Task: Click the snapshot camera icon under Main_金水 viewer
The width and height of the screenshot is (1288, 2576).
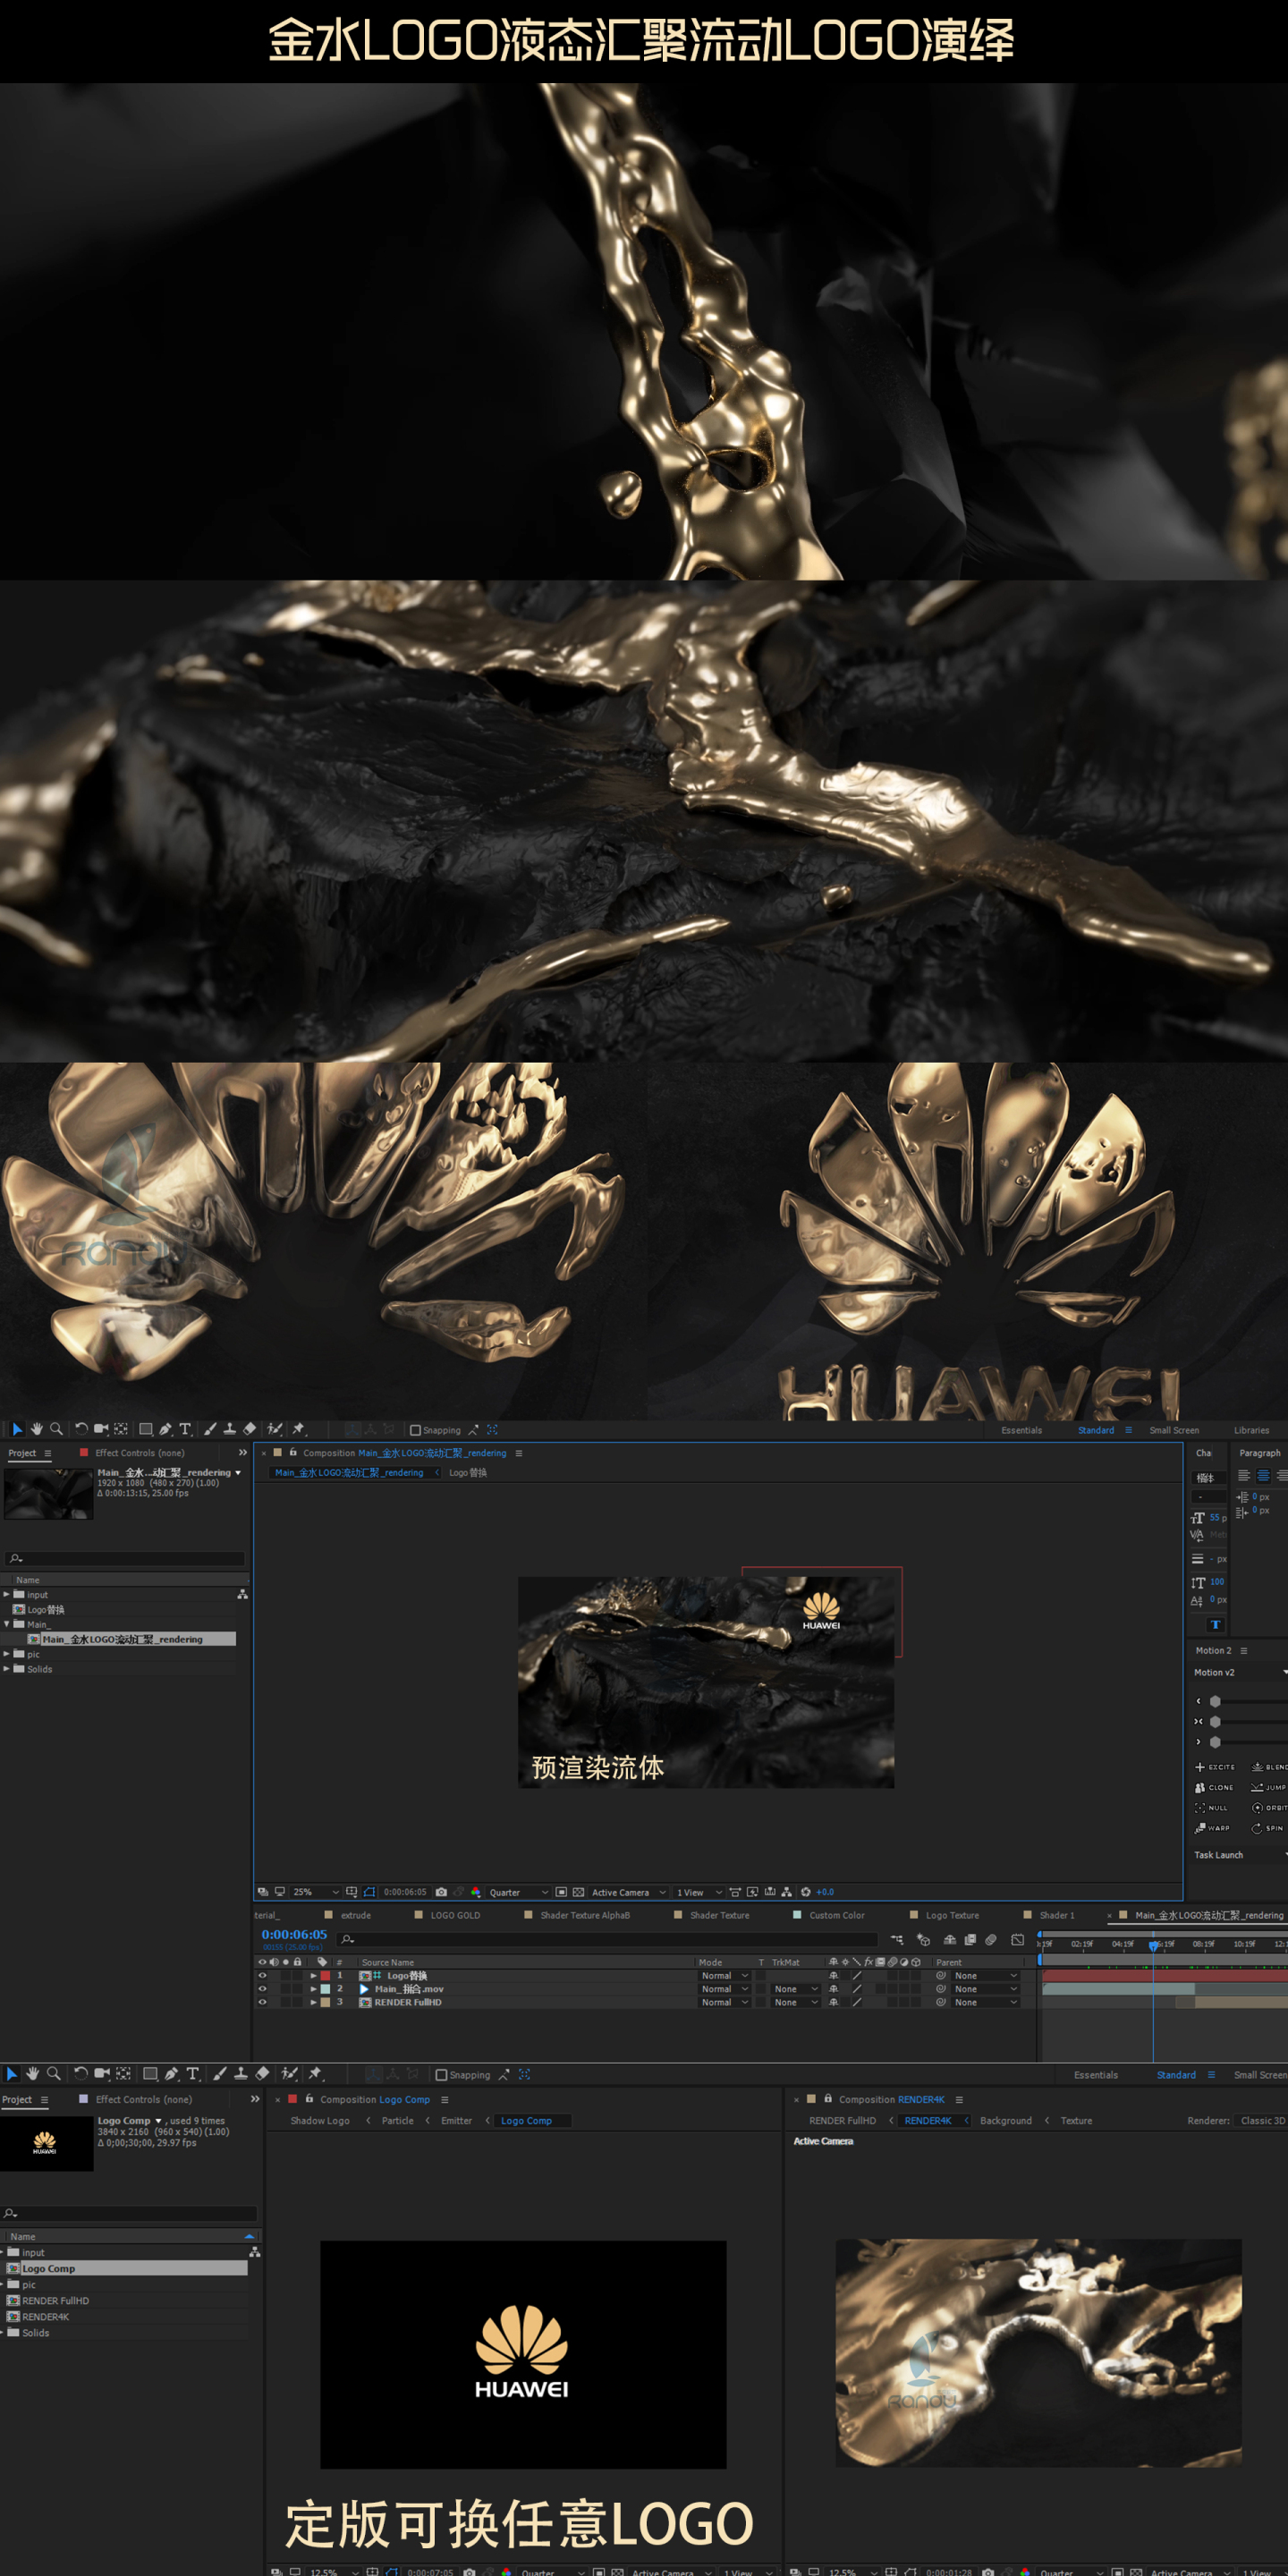Action: (x=441, y=1892)
